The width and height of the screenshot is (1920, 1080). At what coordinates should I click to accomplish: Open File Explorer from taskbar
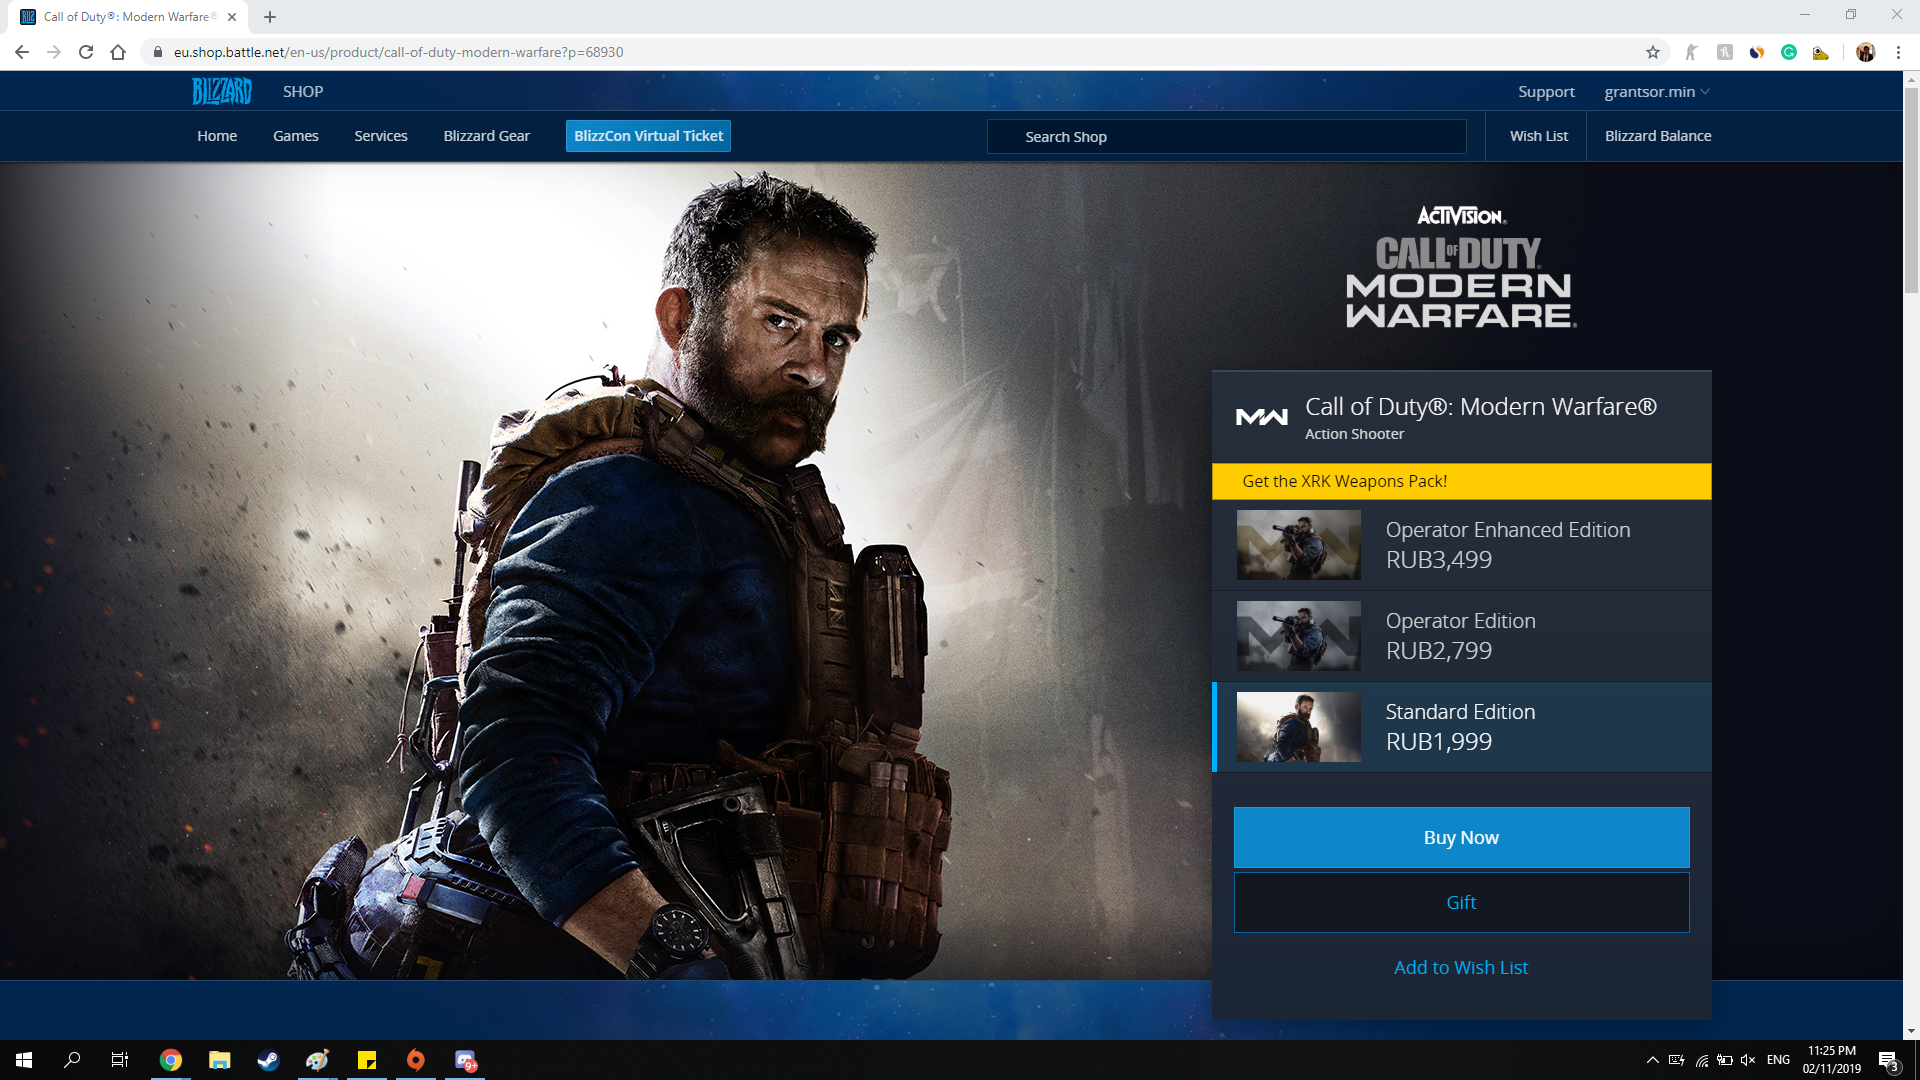point(220,1060)
